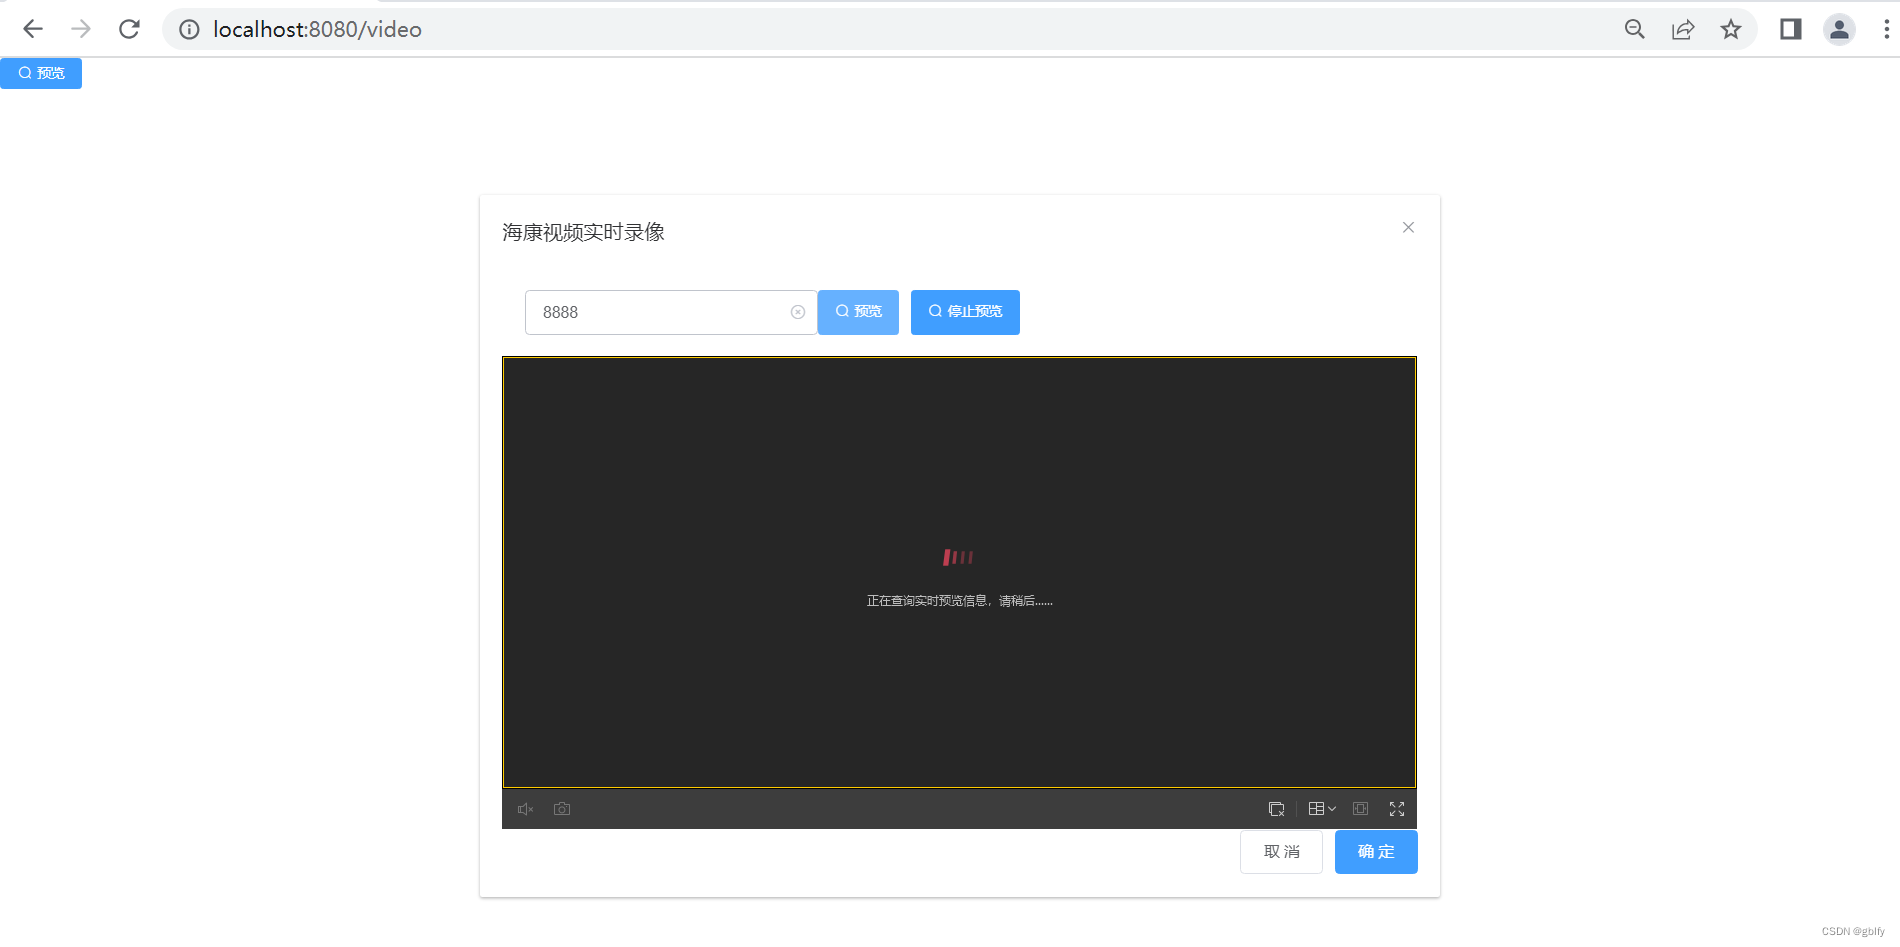Enter fullscreen with player fullscreen icon
The image size is (1900, 947).
pyautogui.click(x=1397, y=809)
